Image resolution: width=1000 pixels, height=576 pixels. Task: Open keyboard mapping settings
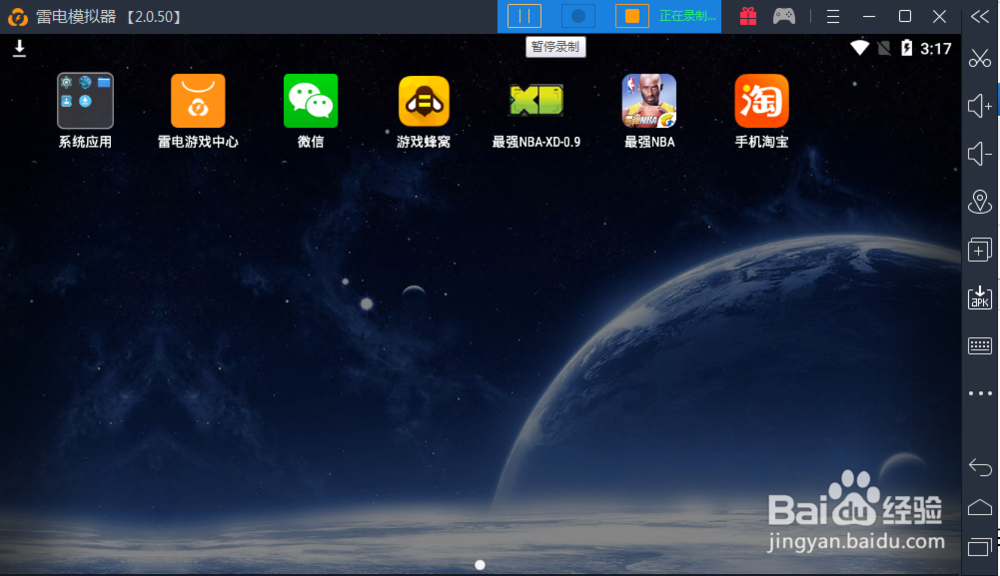click(980, 346)
